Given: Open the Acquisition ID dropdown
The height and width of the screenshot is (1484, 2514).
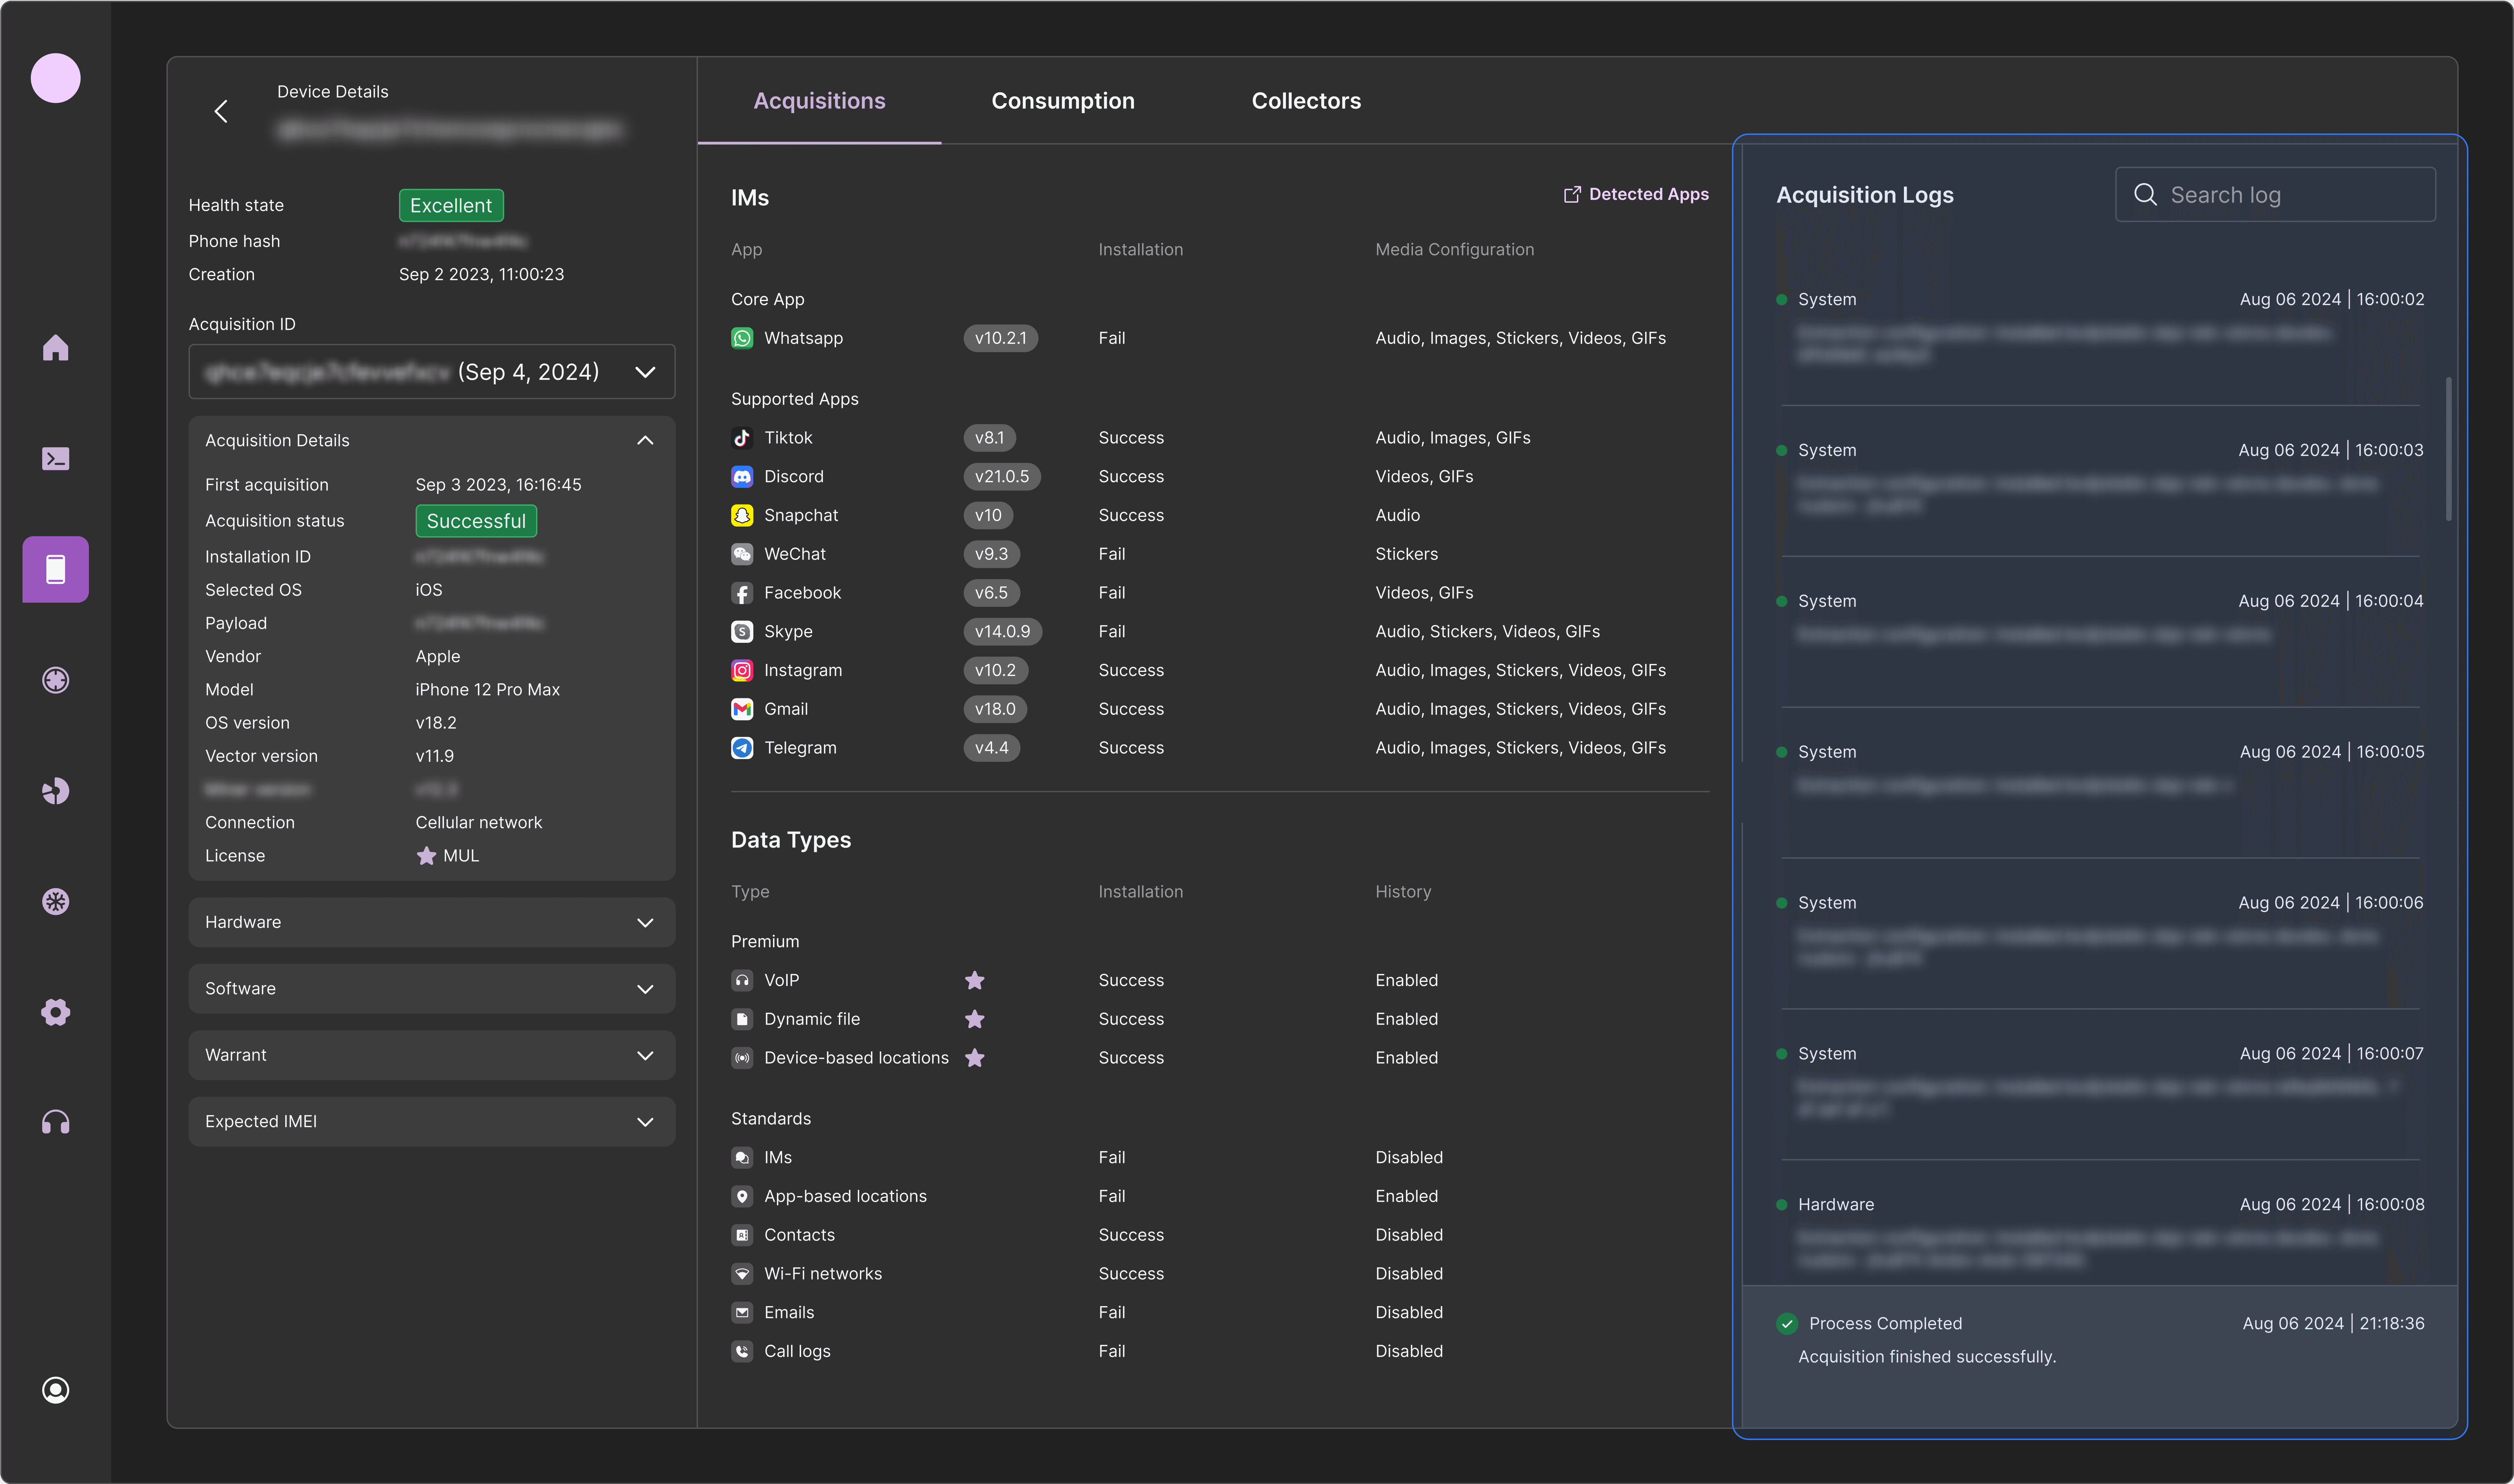Looking at the screenshot, I should [432, 372].
